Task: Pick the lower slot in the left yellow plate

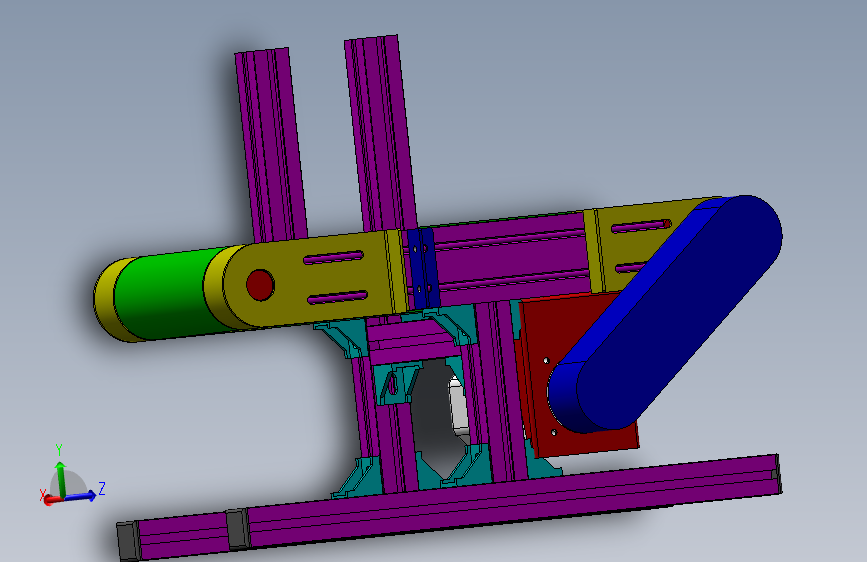Action: 337,298
